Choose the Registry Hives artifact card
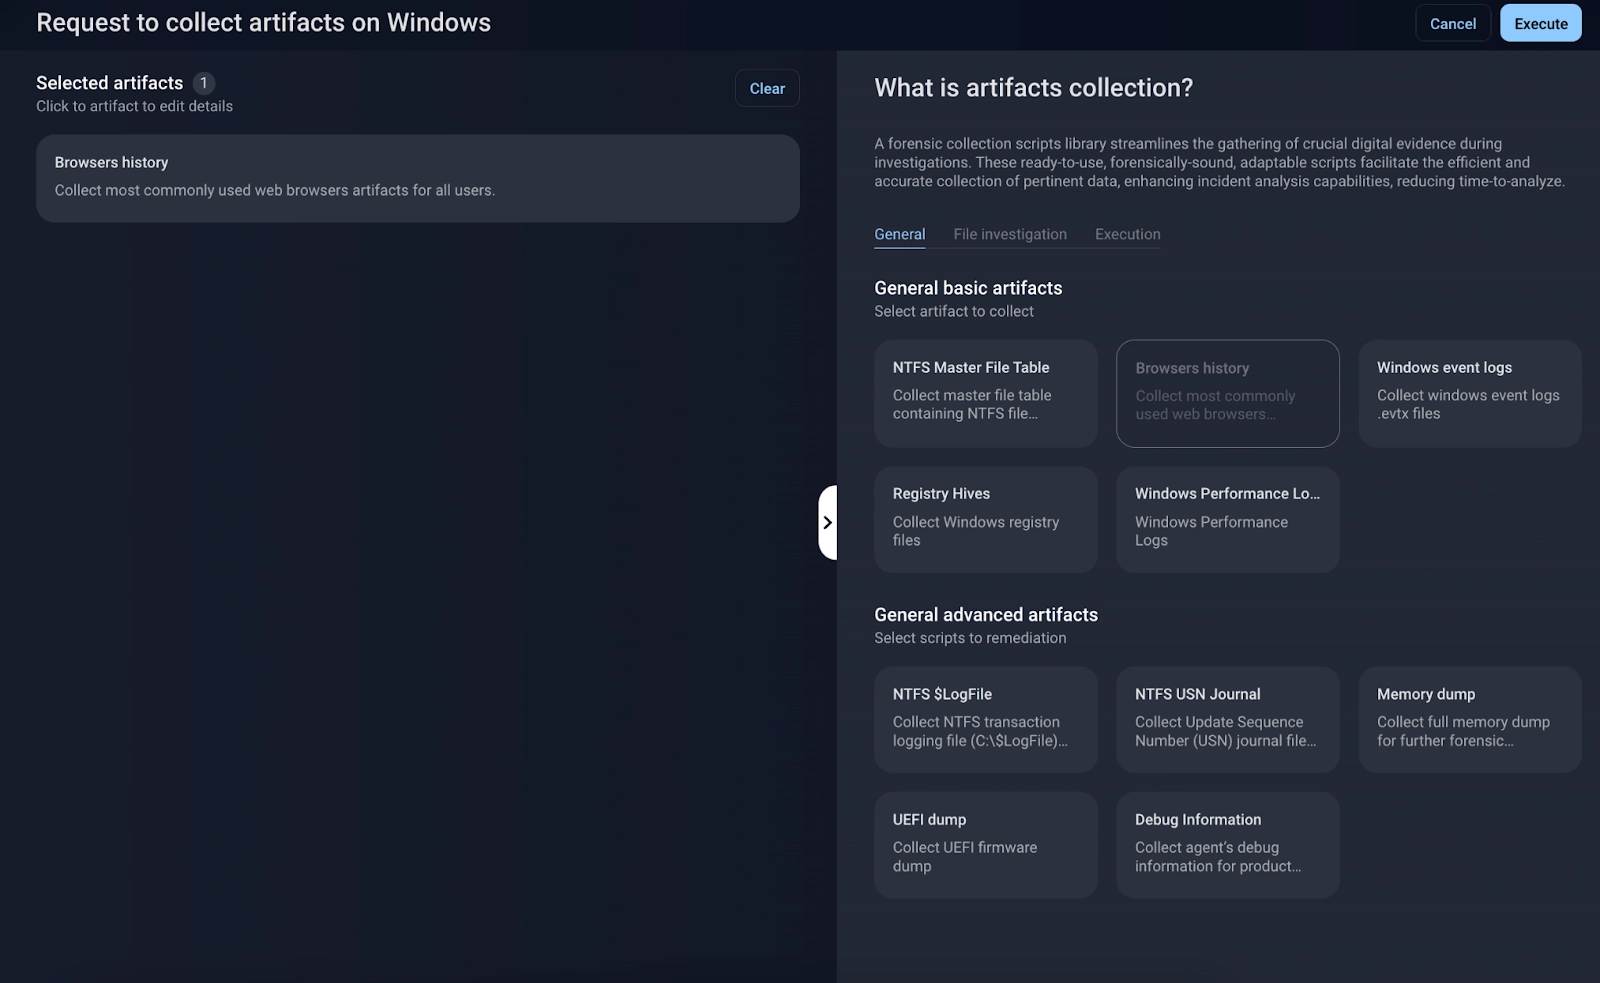Screen dimensions: 1600x983 (x=985, y=519)
